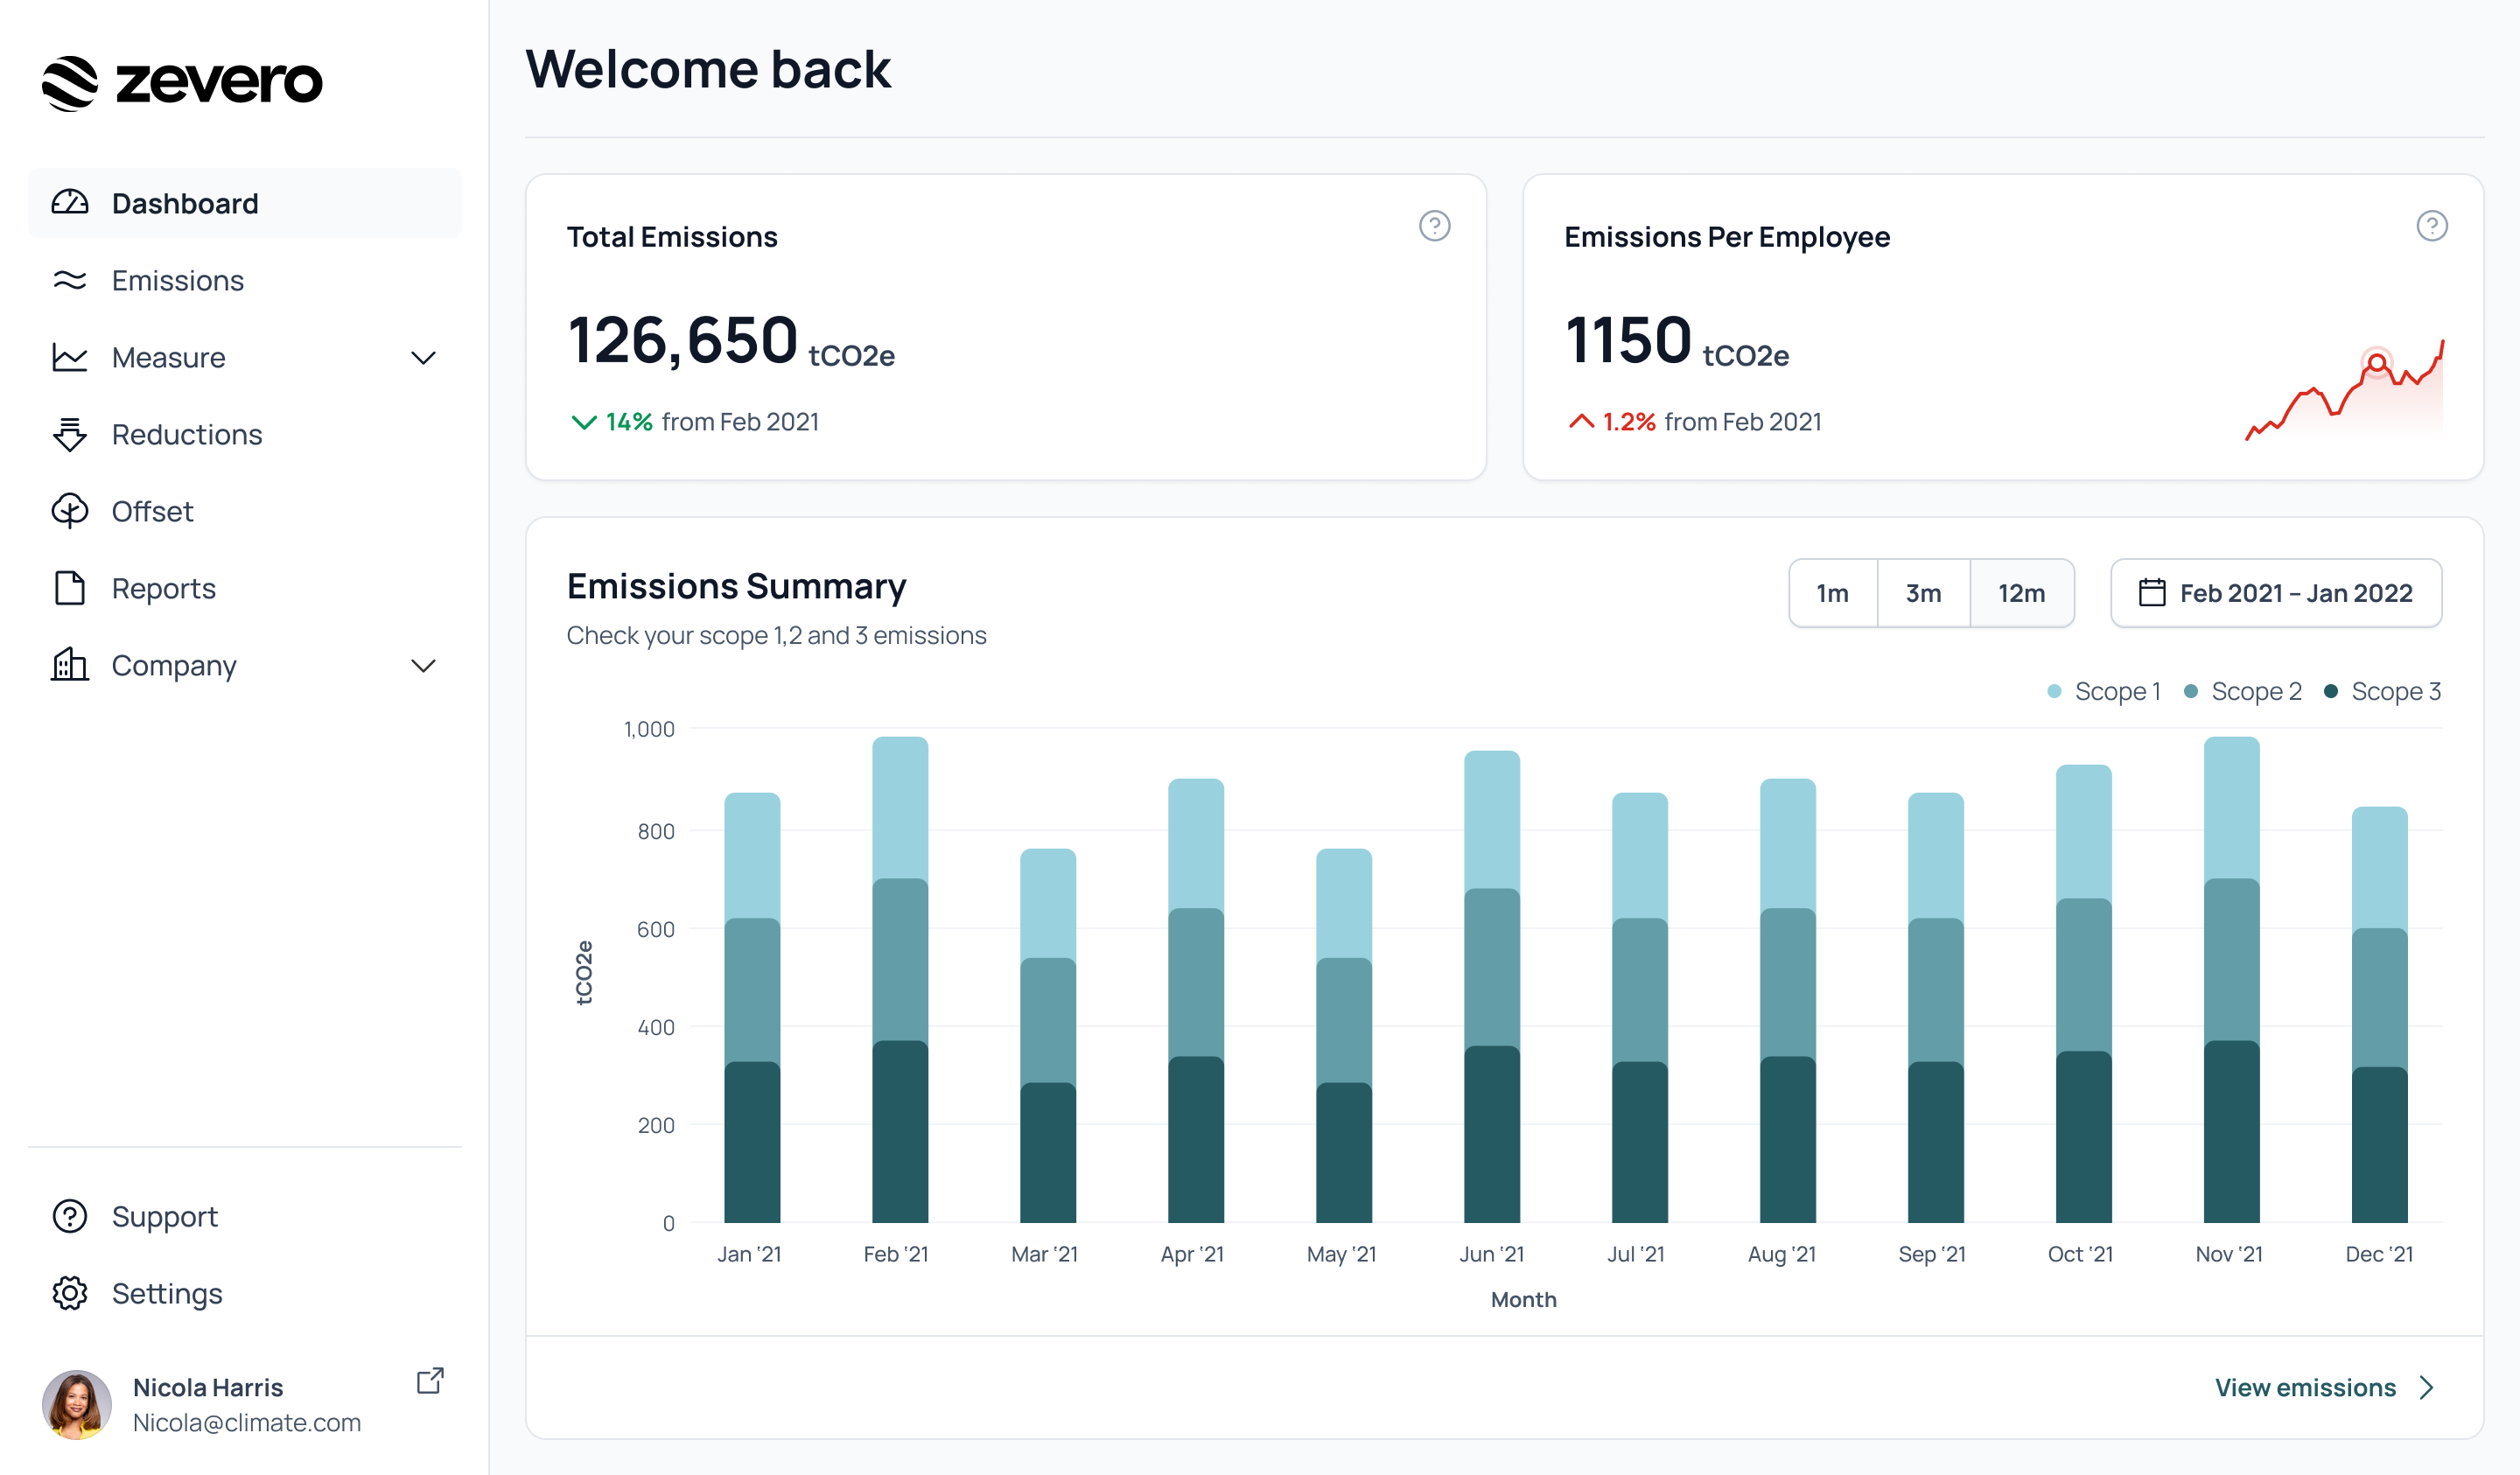
Task: Click the Offset tree icon
Action: point(70,511)
